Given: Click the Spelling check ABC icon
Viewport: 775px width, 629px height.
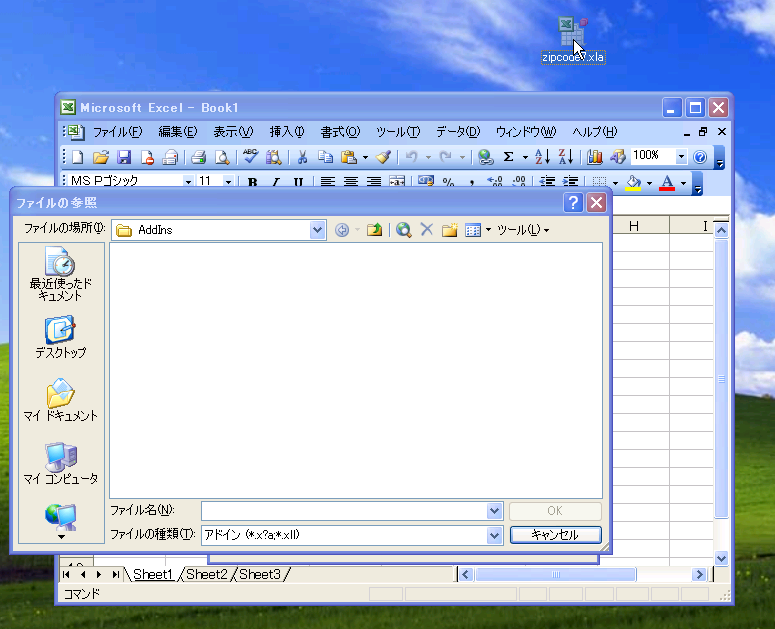Looking at the screenshot, I should (x=251, y=157).
